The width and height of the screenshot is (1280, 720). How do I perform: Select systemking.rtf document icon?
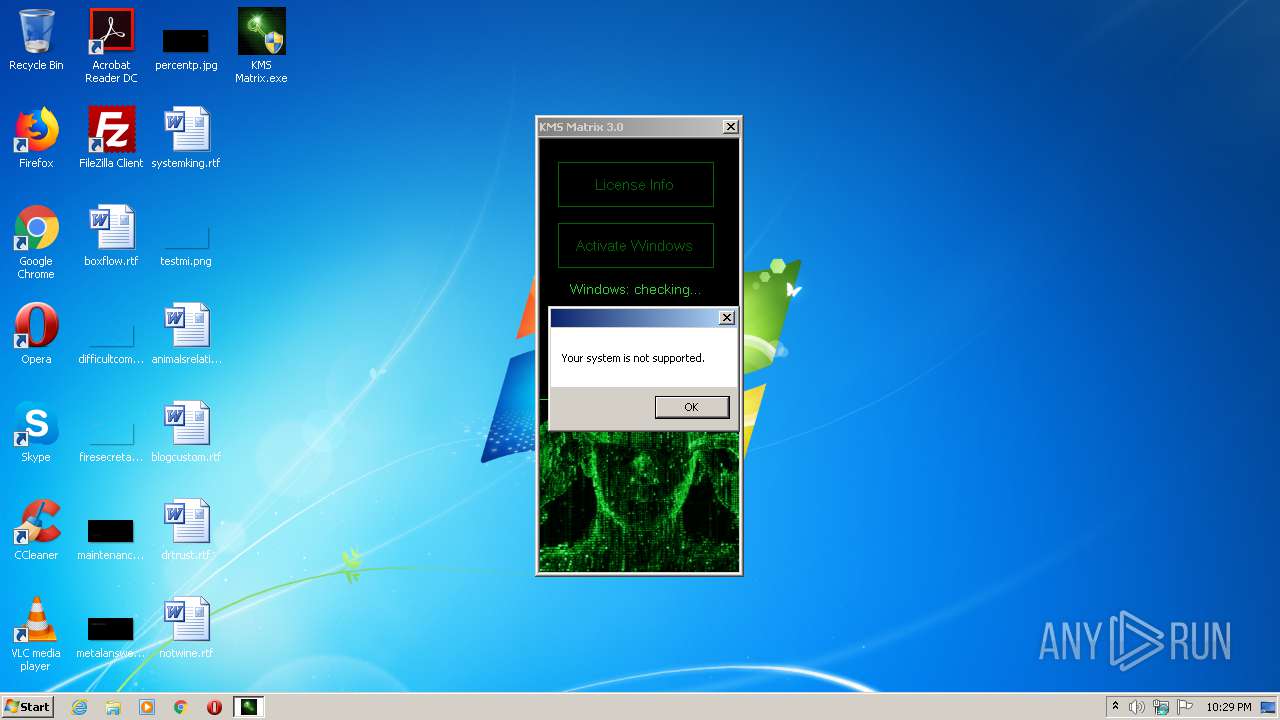(186, 138)
